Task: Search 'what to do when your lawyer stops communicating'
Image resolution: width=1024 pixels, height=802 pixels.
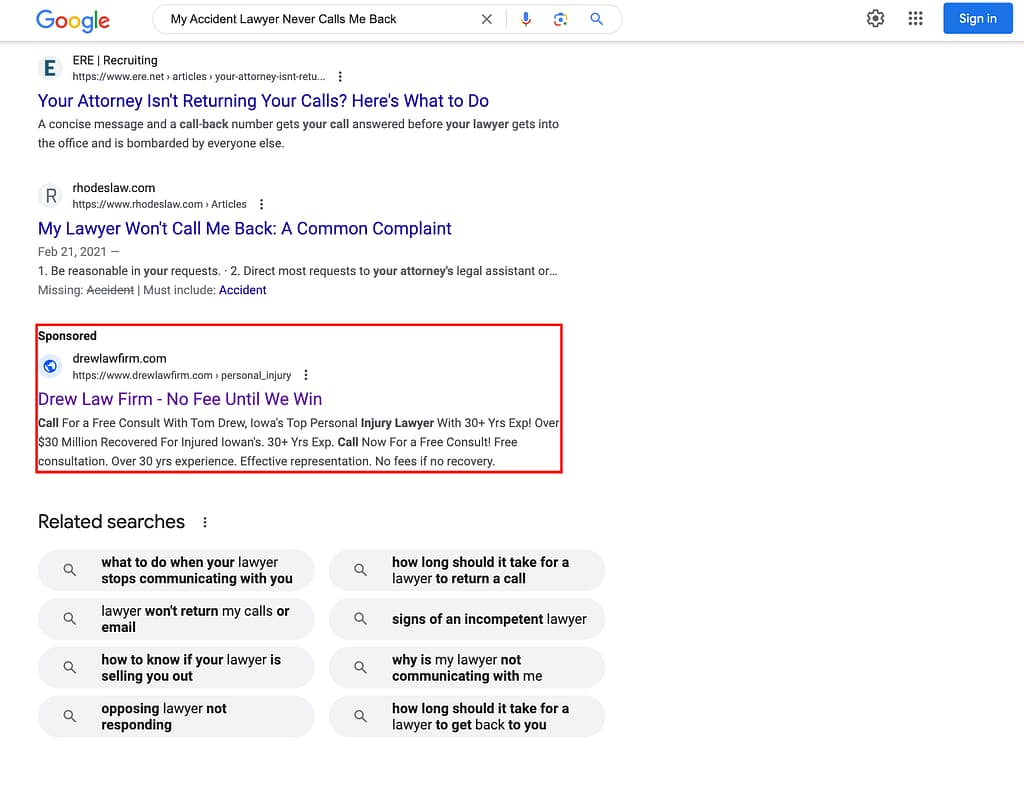Action: coord(176,570)
